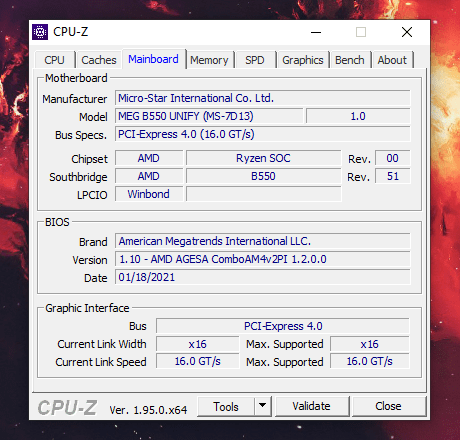460x440 pixels.
Task: Click the Southbridge Rev. value 51
Action: (392, 176)
